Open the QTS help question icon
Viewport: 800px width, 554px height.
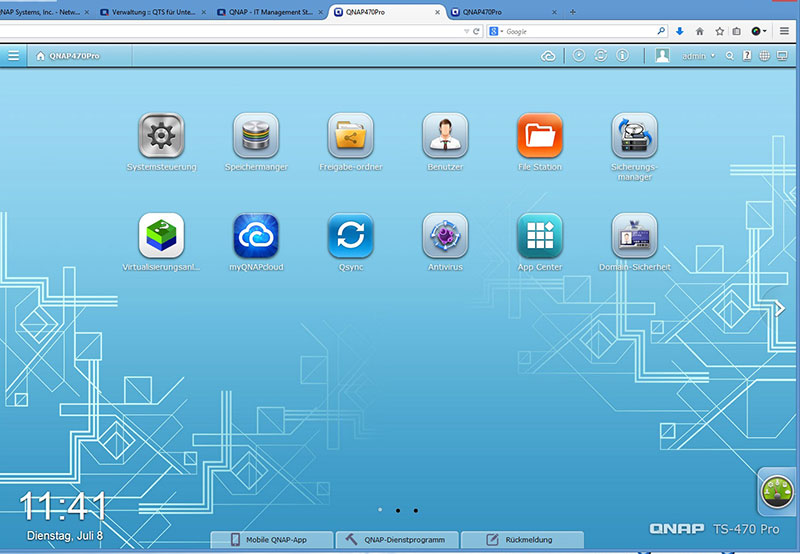[x=747, y=56]
